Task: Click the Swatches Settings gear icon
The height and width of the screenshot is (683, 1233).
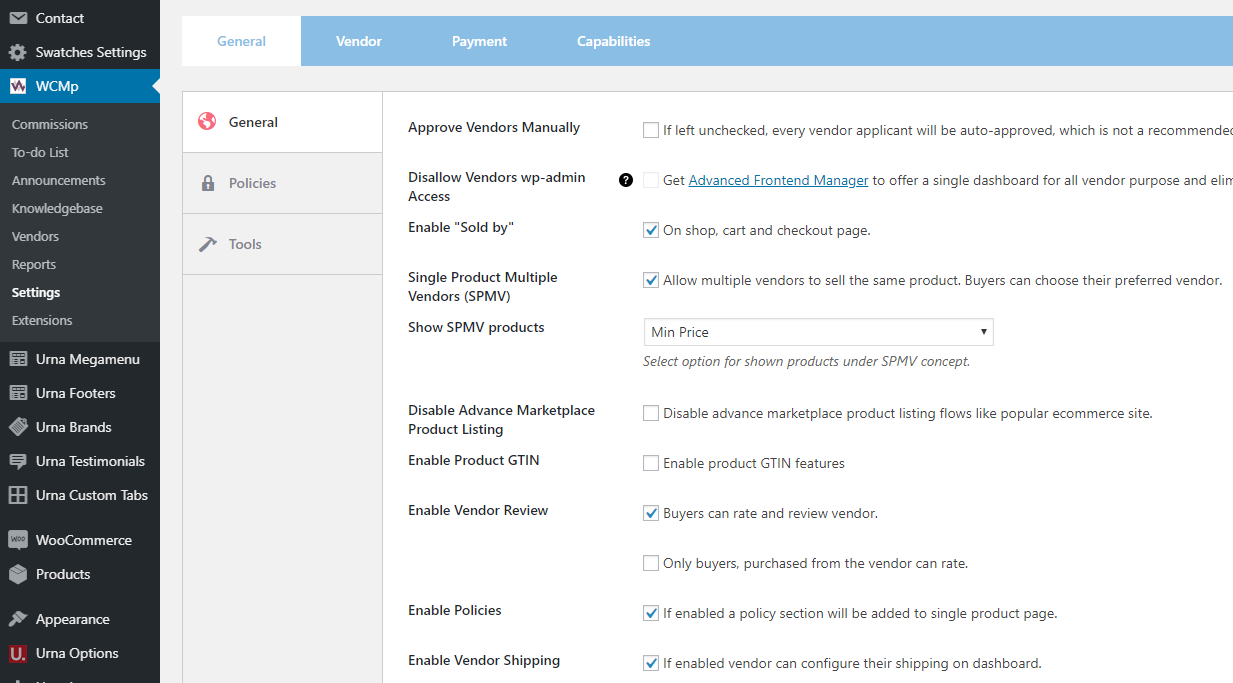Action: (x=18, y=52)
